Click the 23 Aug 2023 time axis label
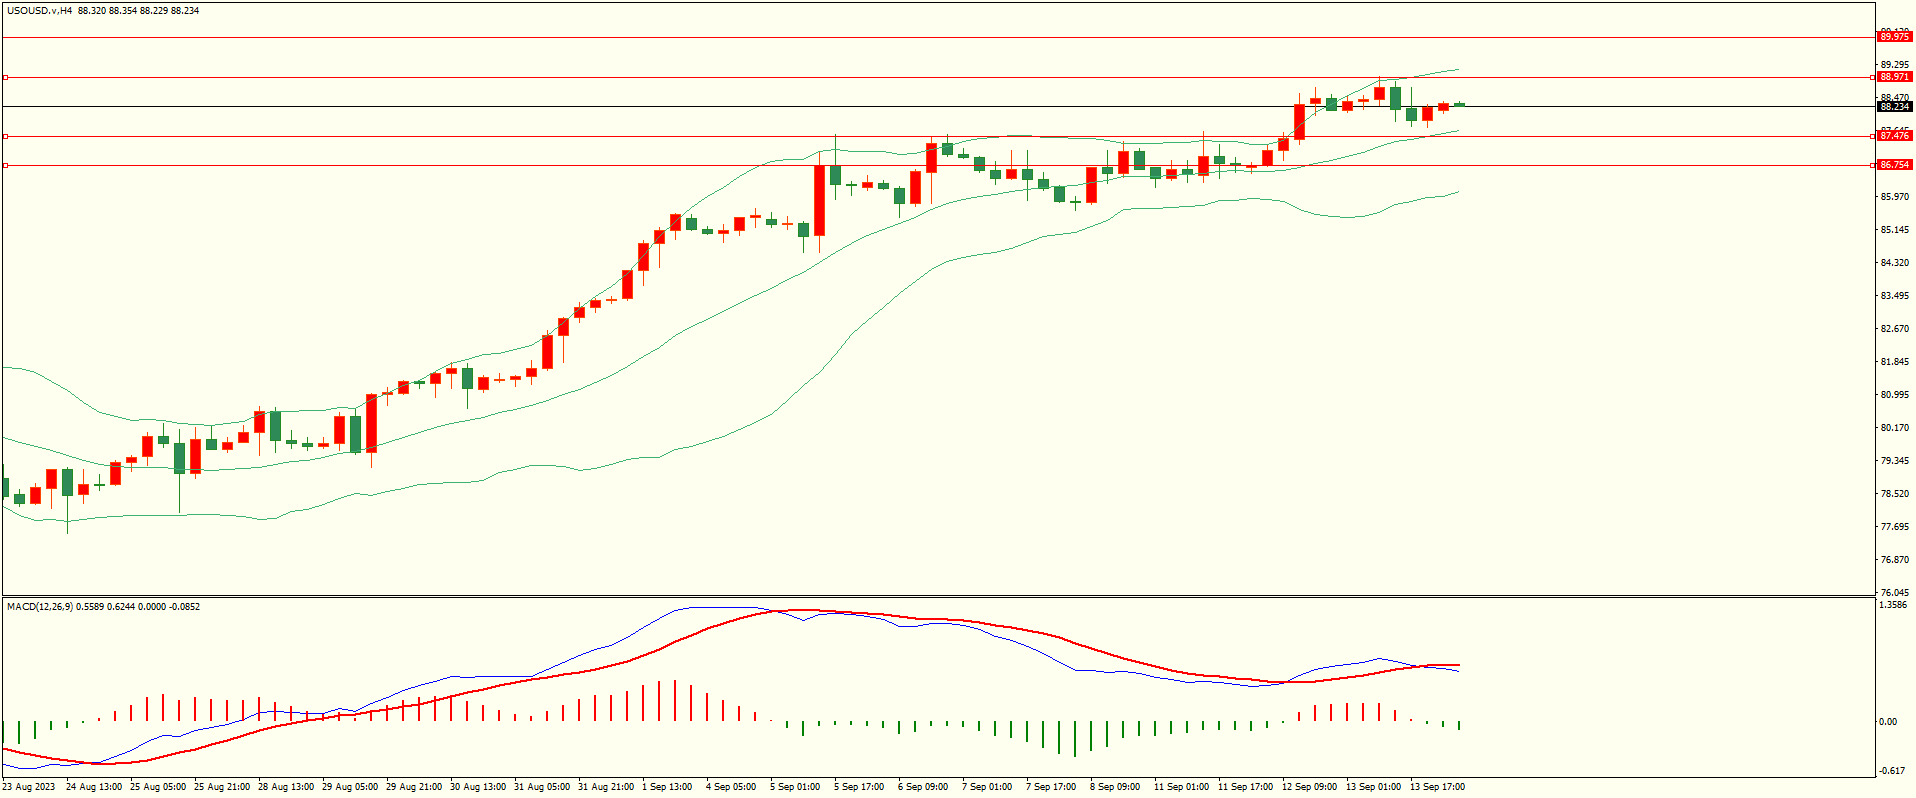 pyautogui.click(x=29, y=787)
